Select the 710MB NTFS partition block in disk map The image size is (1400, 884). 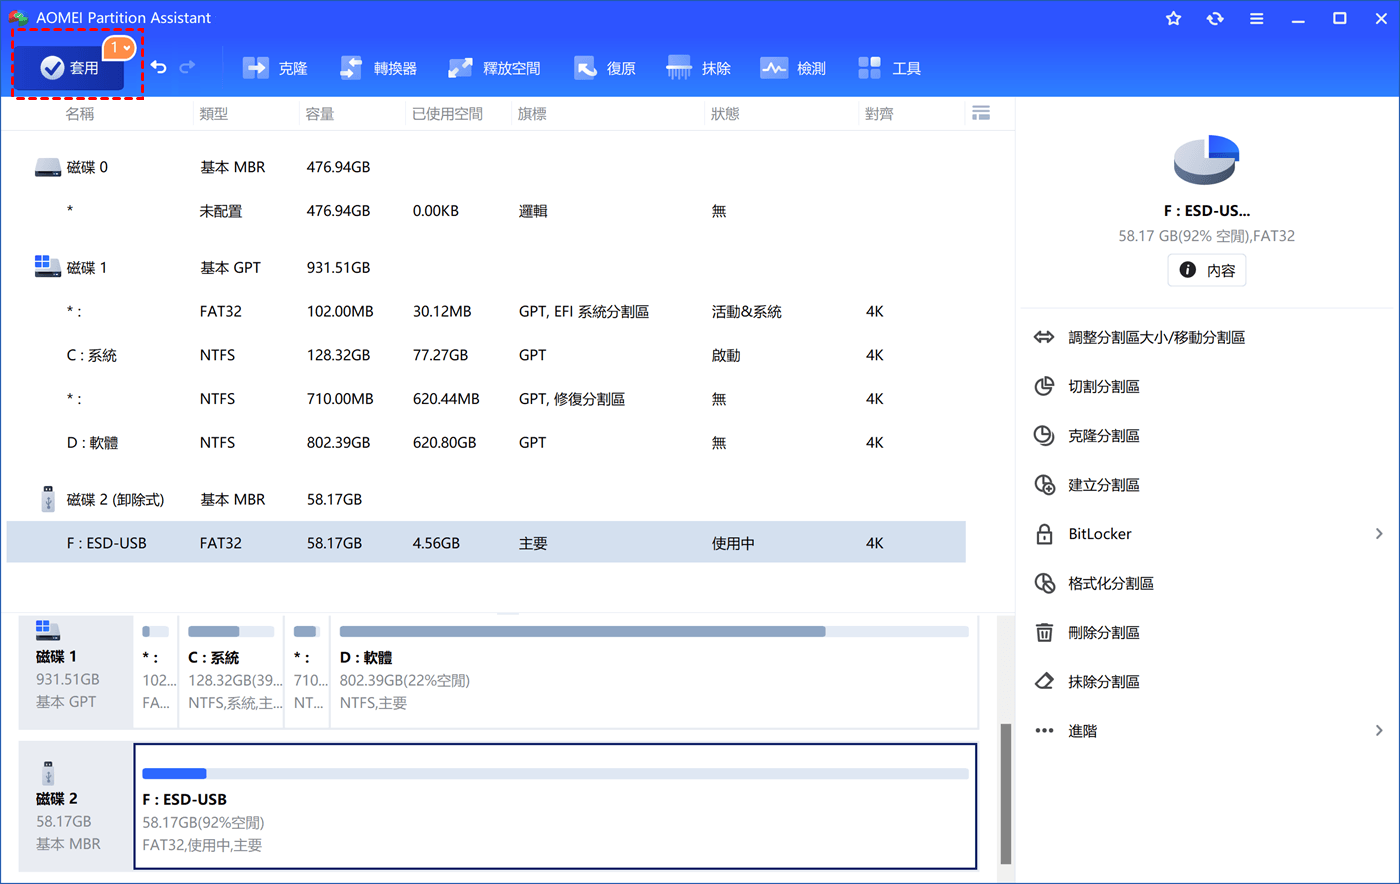click(307, 671)
